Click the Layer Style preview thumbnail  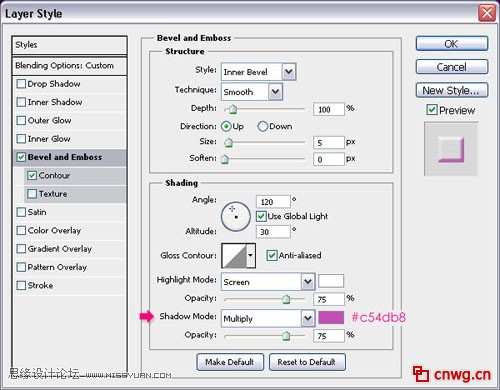[x=451, y=149]
